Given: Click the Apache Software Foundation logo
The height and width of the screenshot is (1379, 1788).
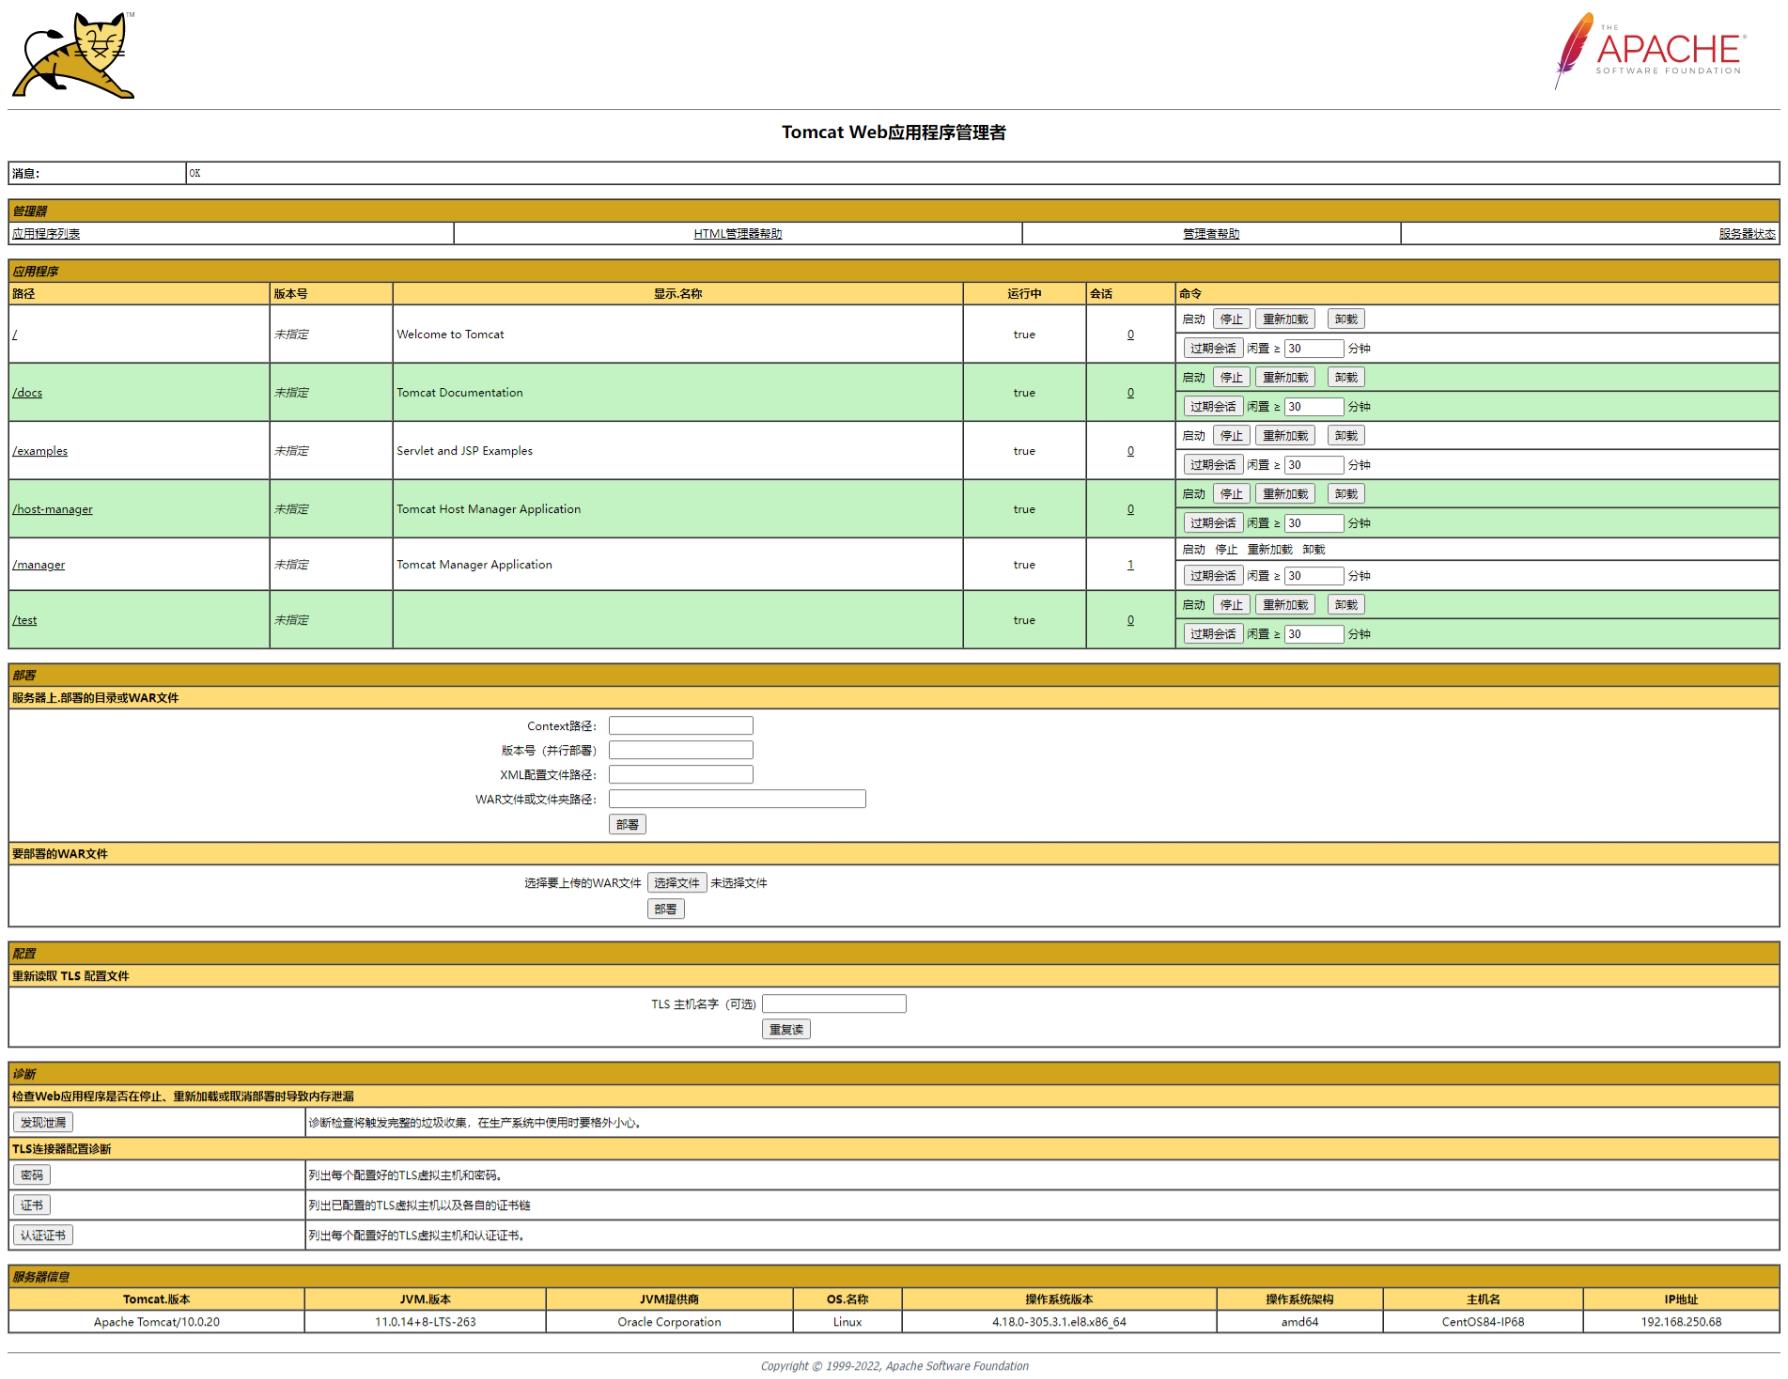Looking at the screenshot, I should (1650, 50).
